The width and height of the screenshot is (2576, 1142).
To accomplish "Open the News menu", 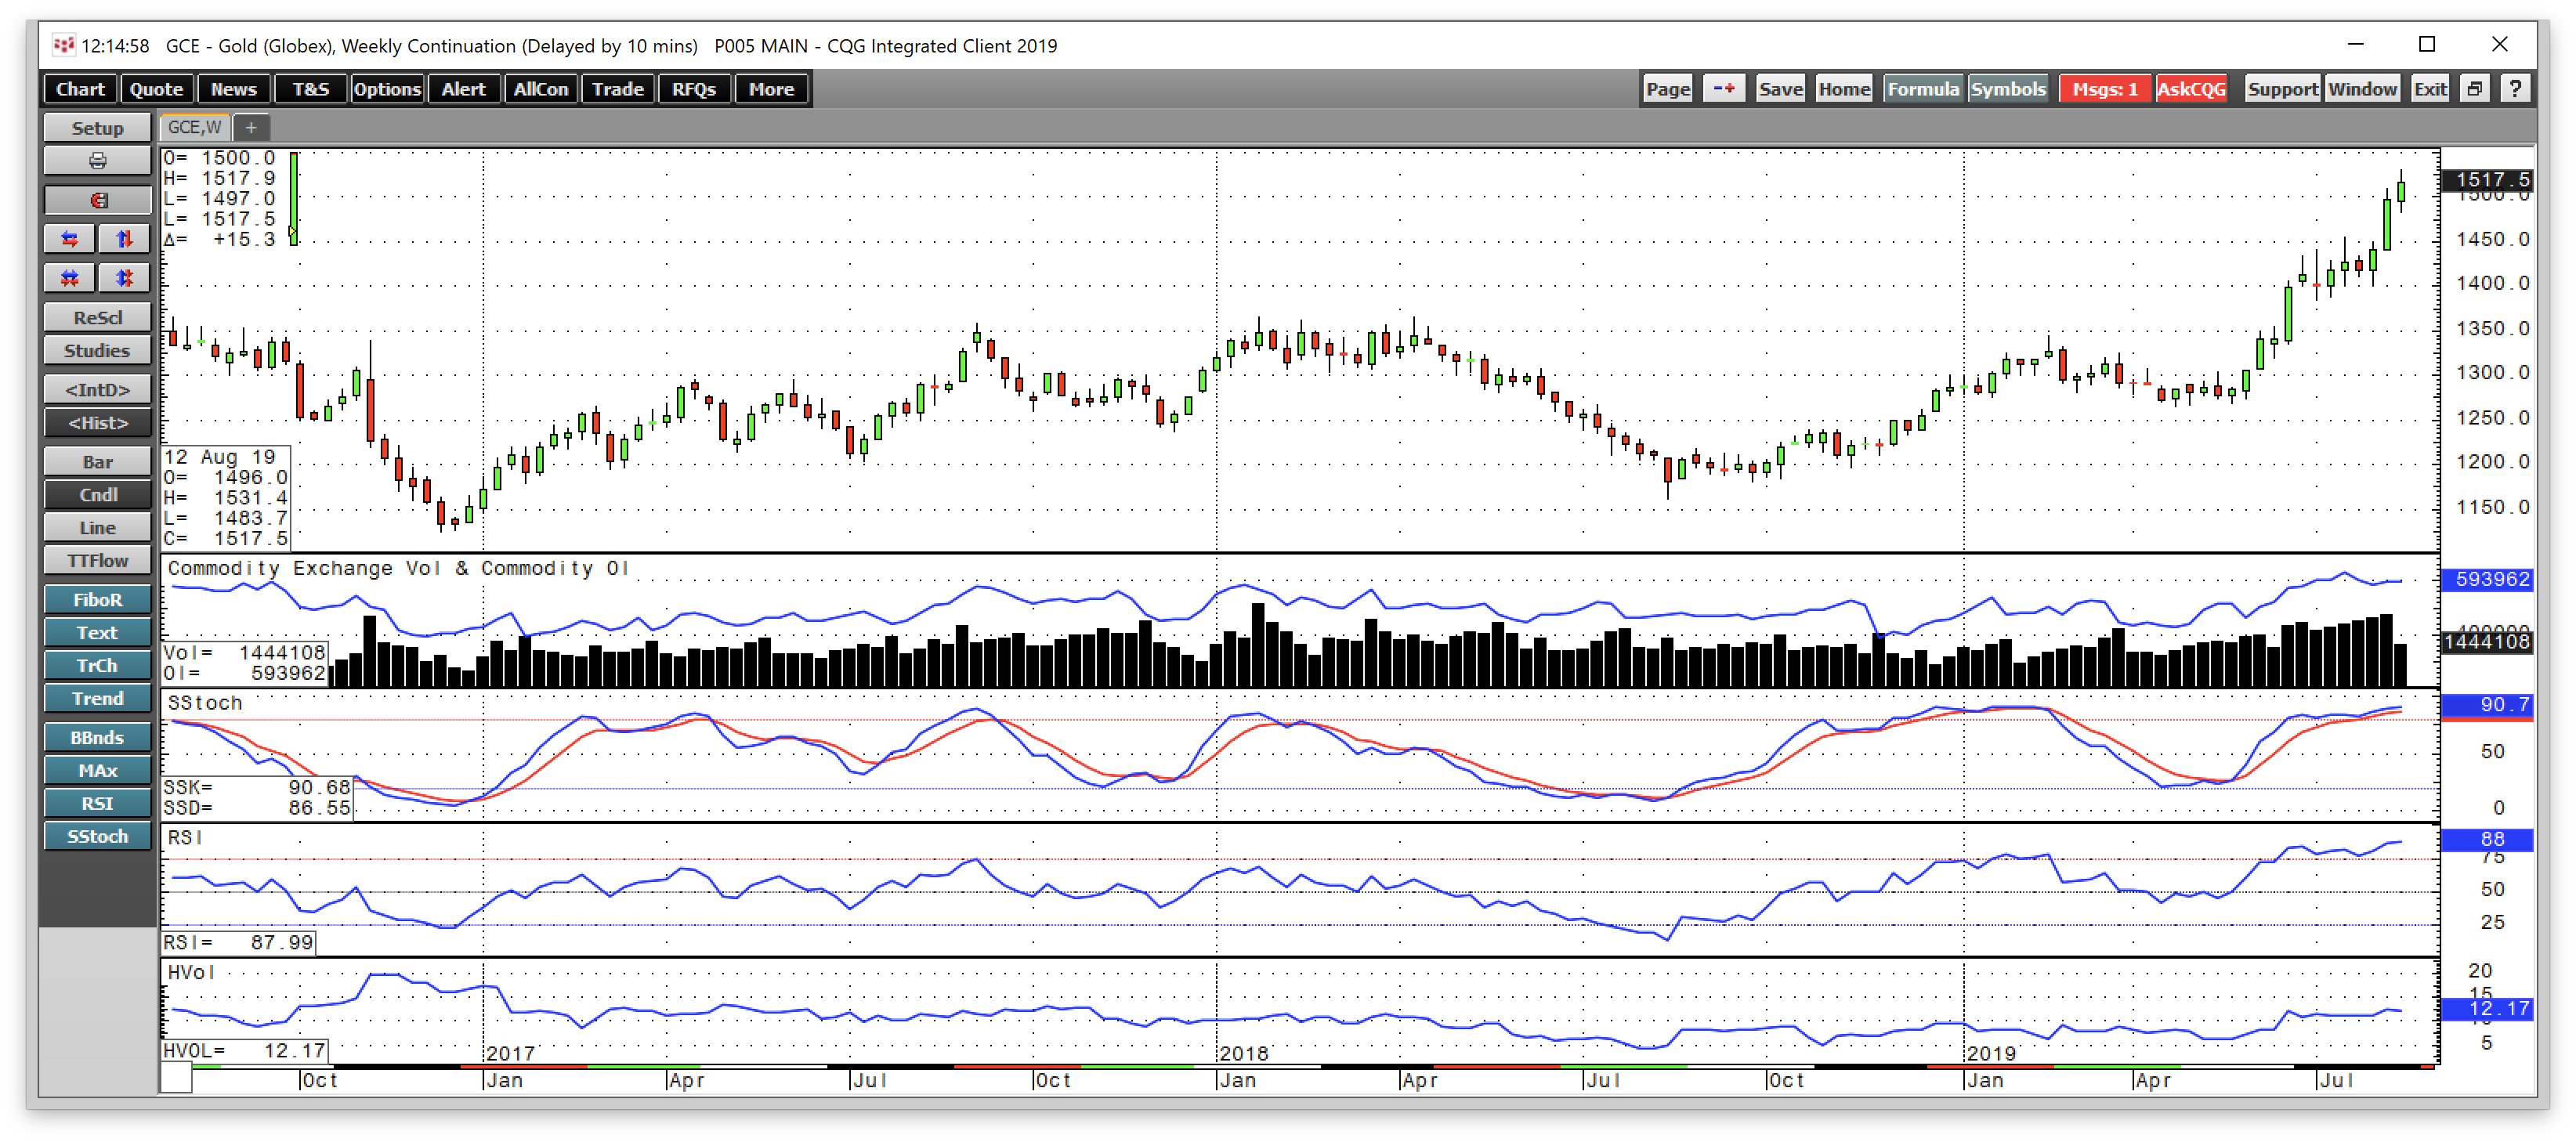I will click(x=234, y=89).
